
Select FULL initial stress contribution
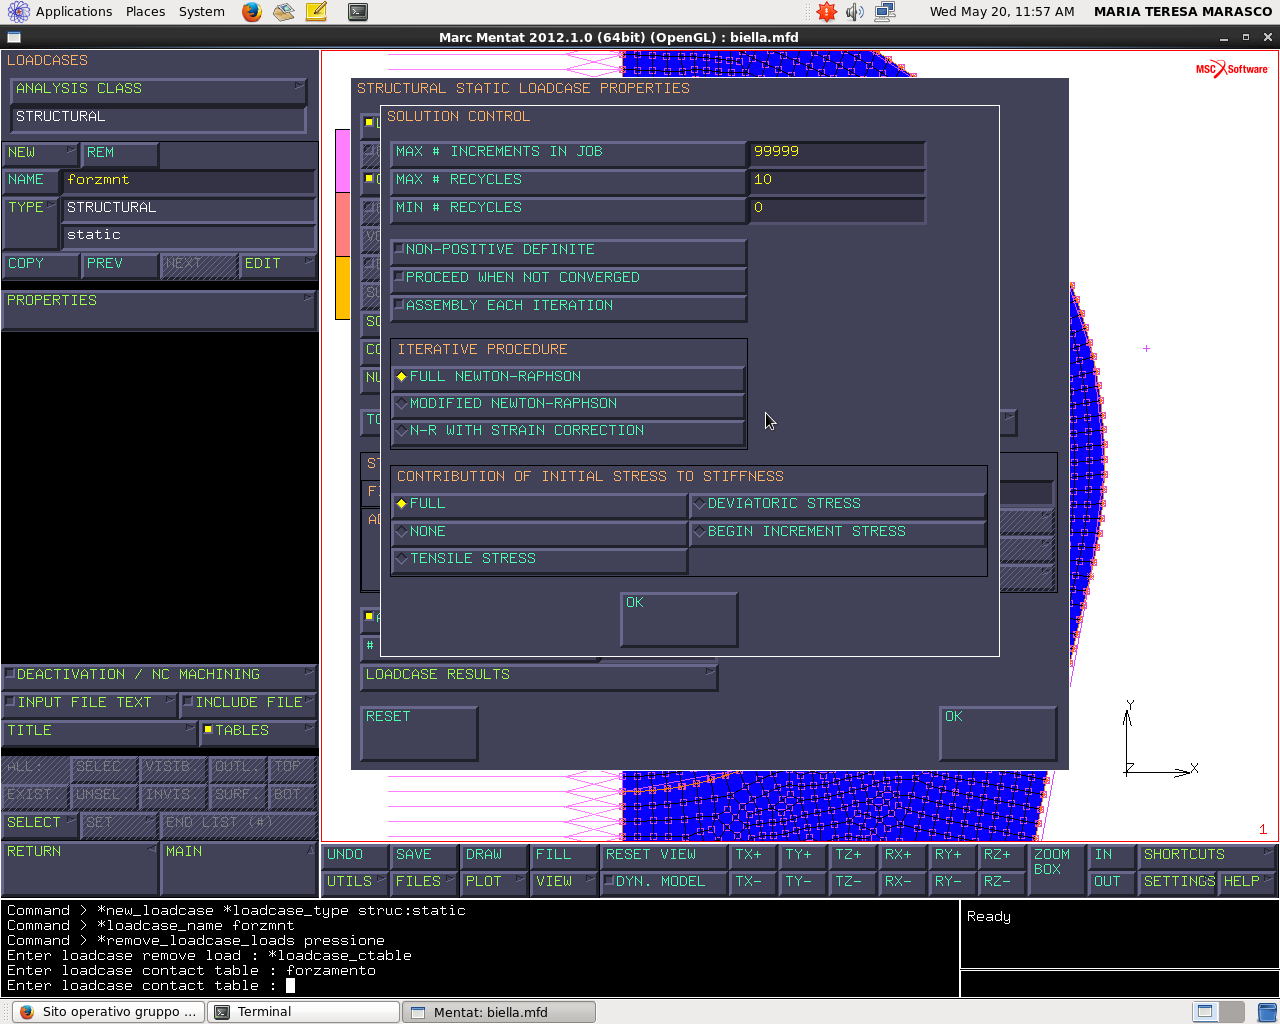[x=540, y=504]
